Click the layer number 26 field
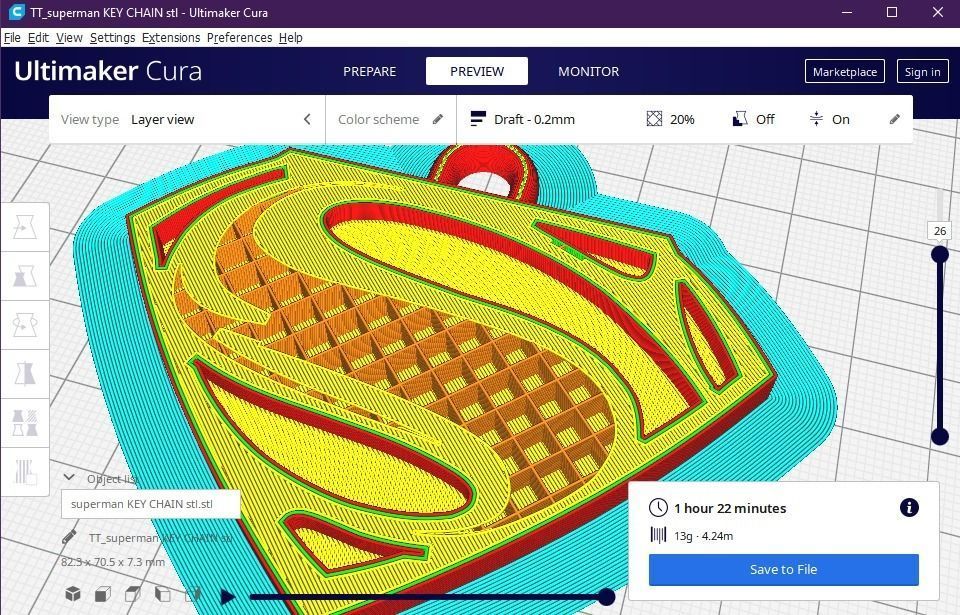960x615 pixels. point(940,230)
